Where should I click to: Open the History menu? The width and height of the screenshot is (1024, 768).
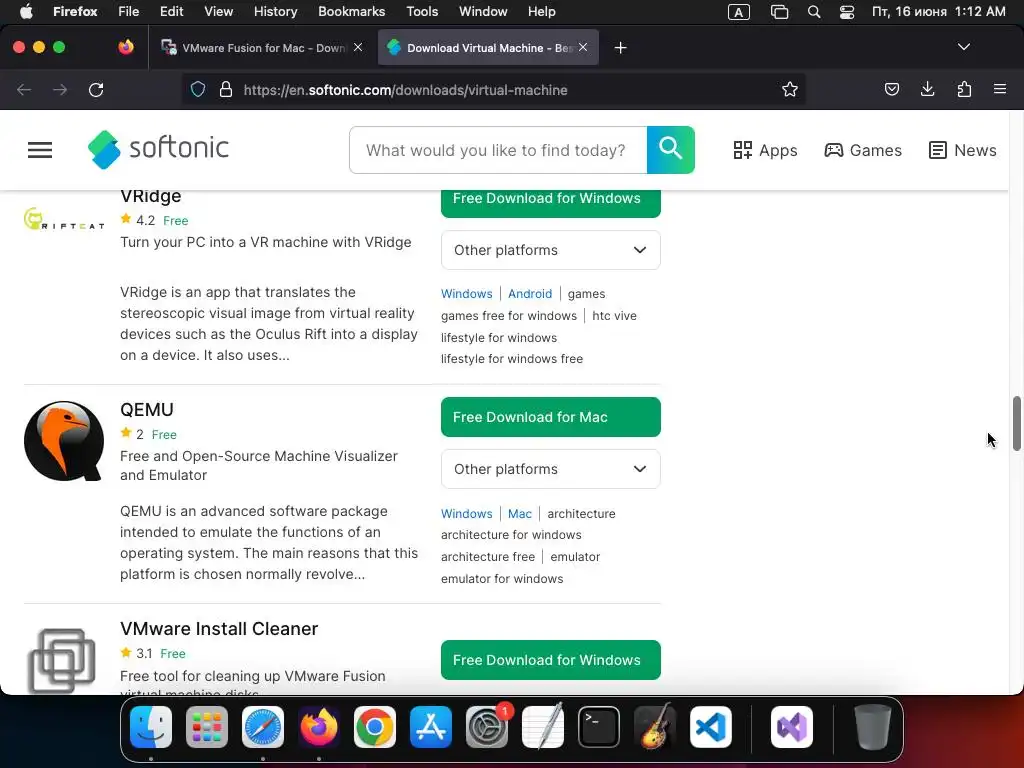275,12
